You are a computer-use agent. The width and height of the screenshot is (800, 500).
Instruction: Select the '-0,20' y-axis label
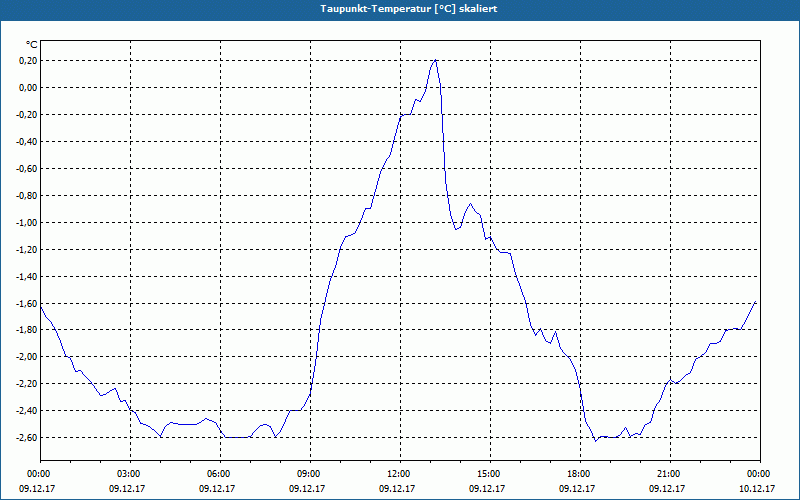click(x=28, y=115)
